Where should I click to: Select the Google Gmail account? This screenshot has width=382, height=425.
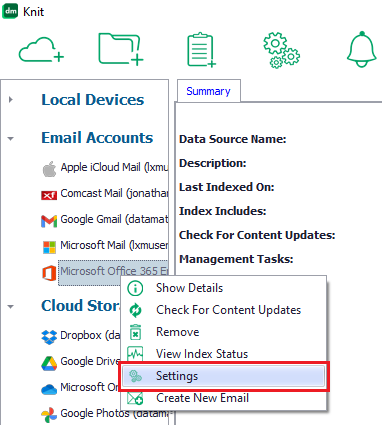pos(114,219)
